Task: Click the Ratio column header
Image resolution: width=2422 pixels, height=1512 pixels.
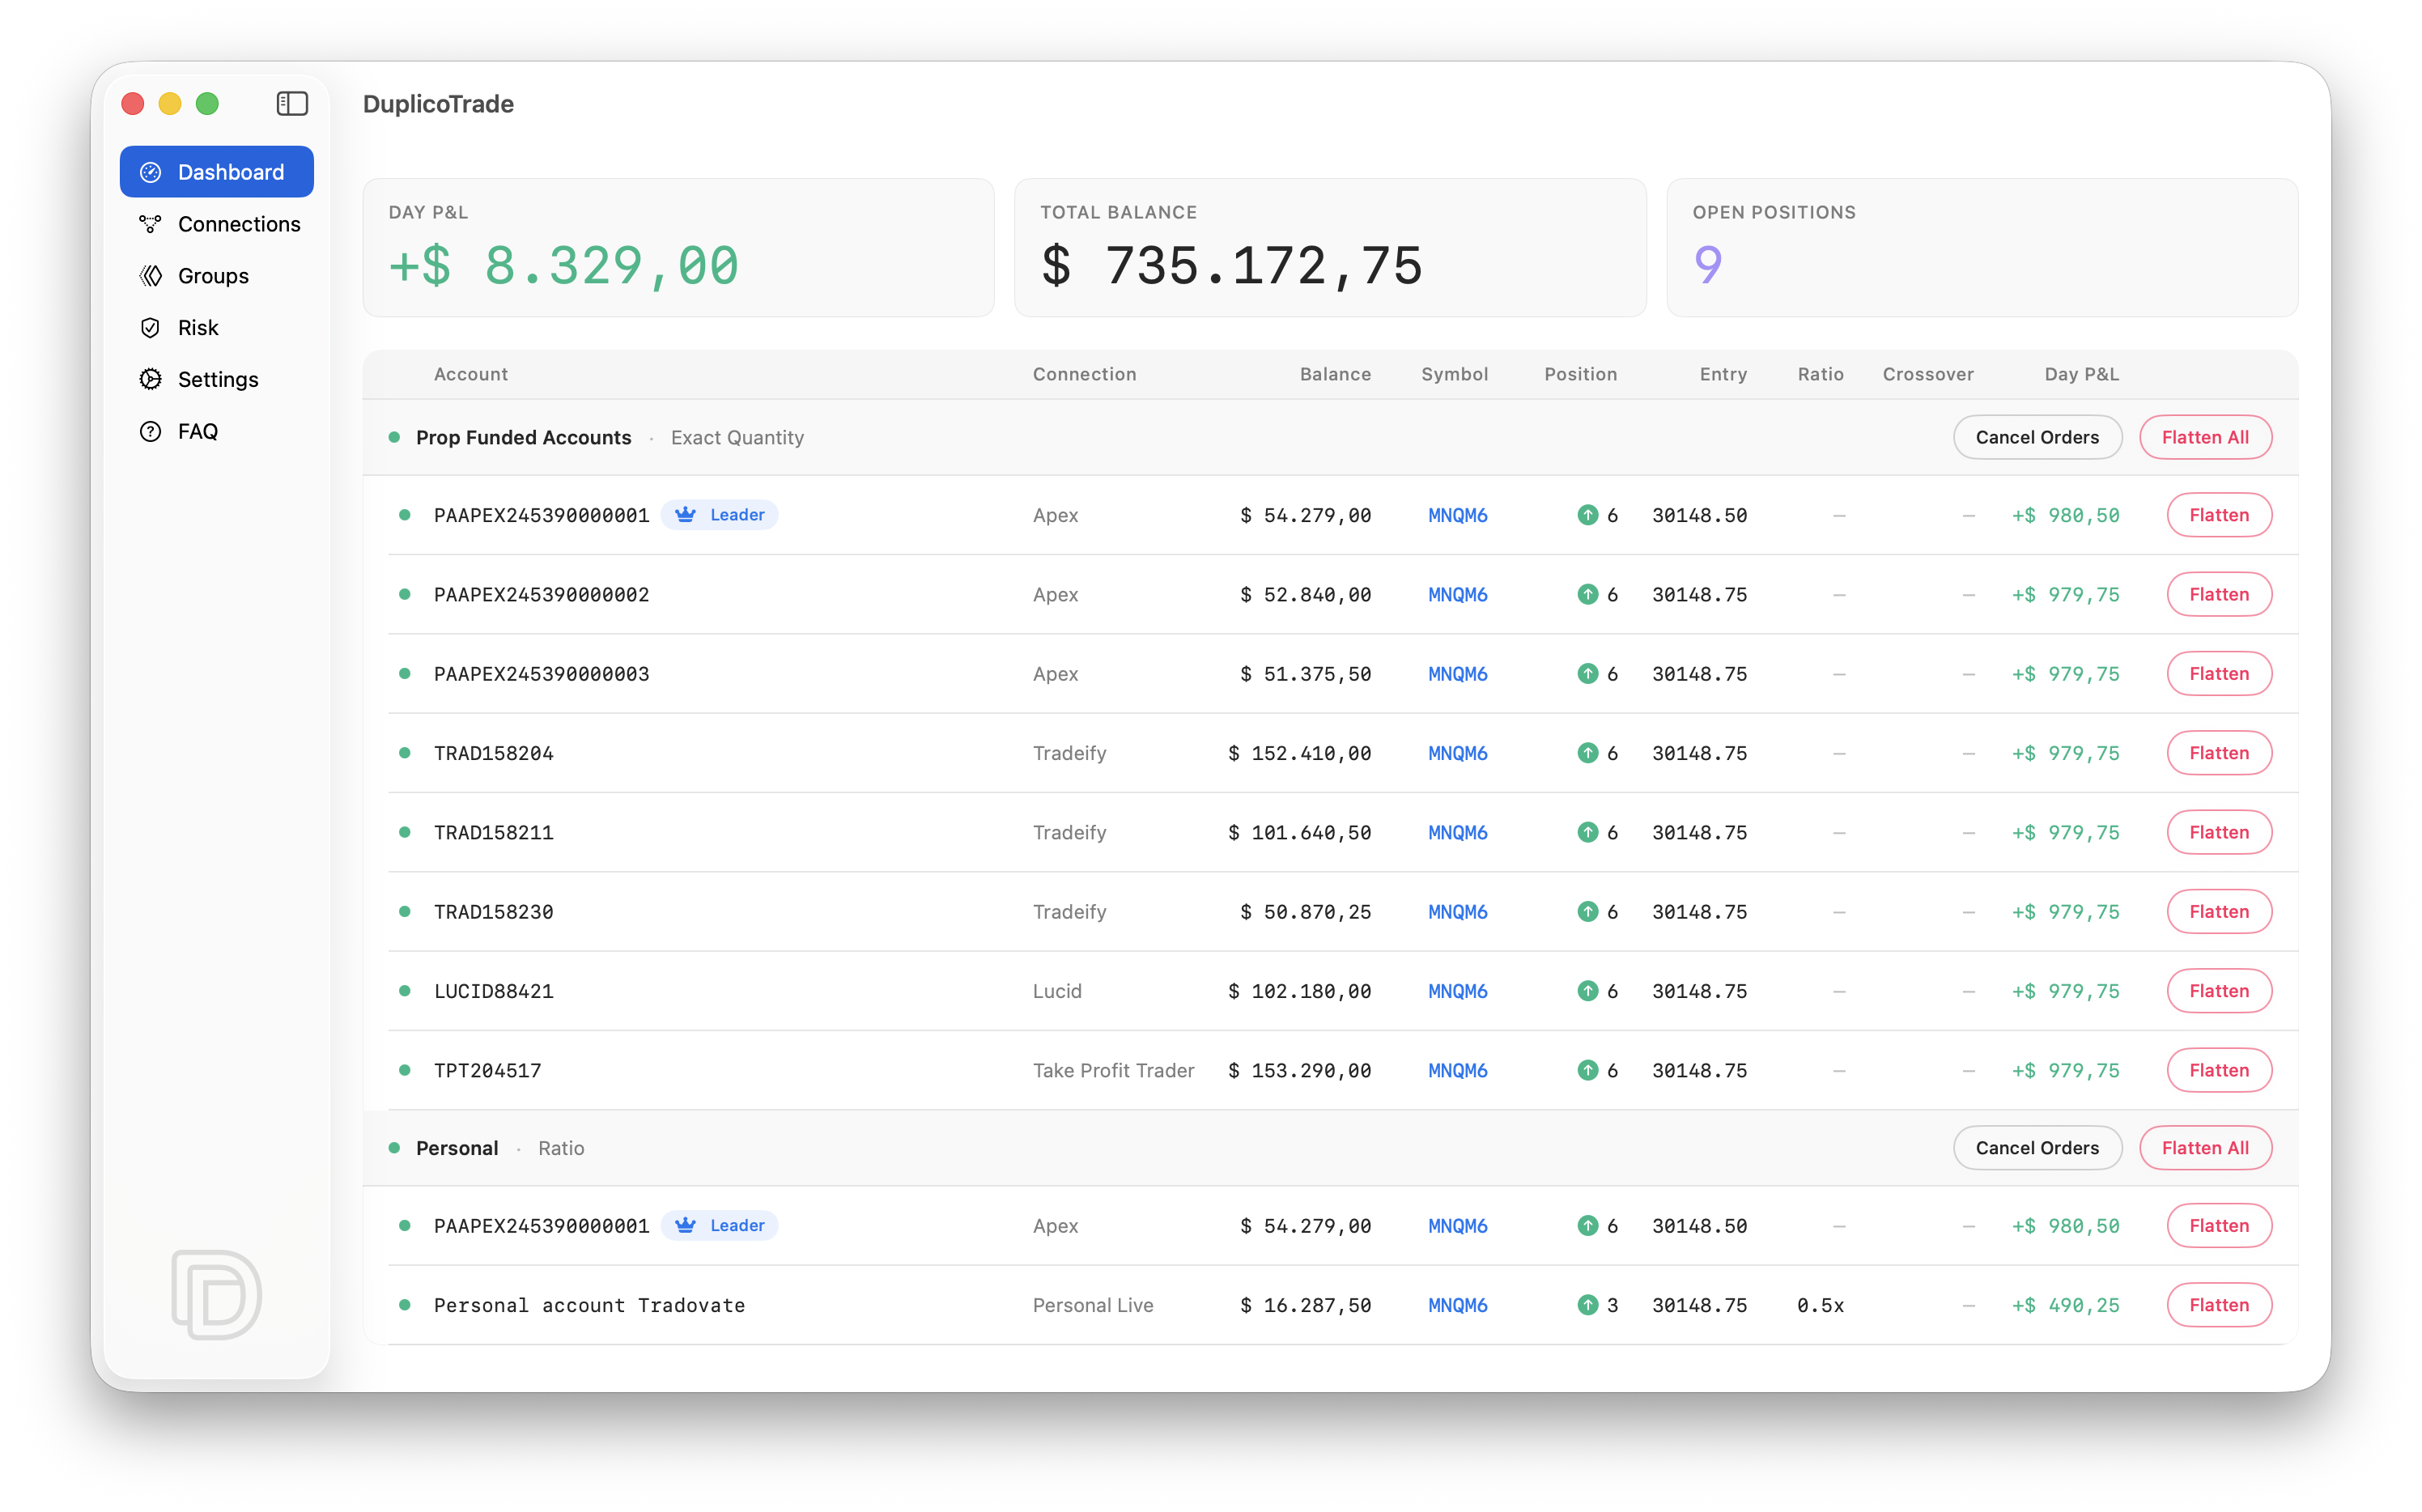Action: [x=1820, y=374]
